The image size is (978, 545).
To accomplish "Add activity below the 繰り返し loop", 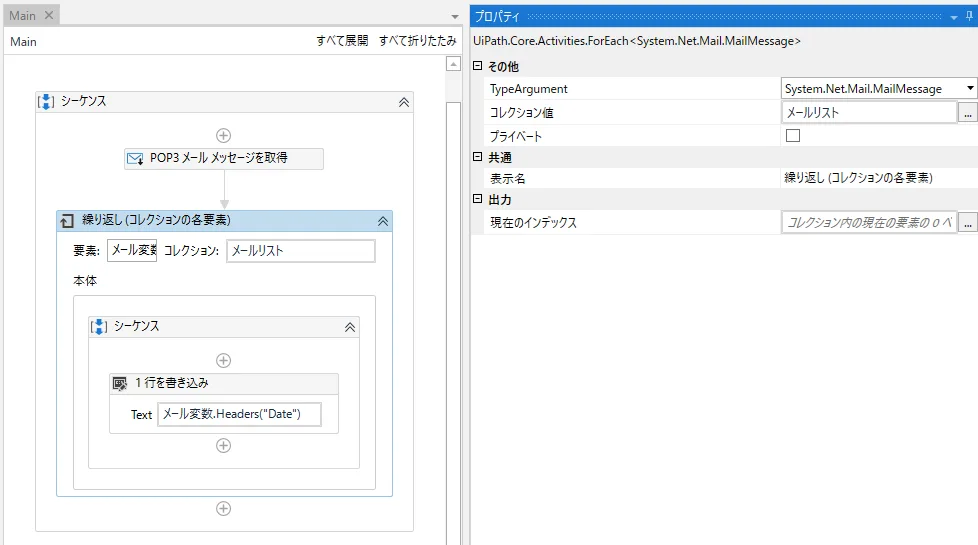I will pyautogui.click(x=223, y=509).
